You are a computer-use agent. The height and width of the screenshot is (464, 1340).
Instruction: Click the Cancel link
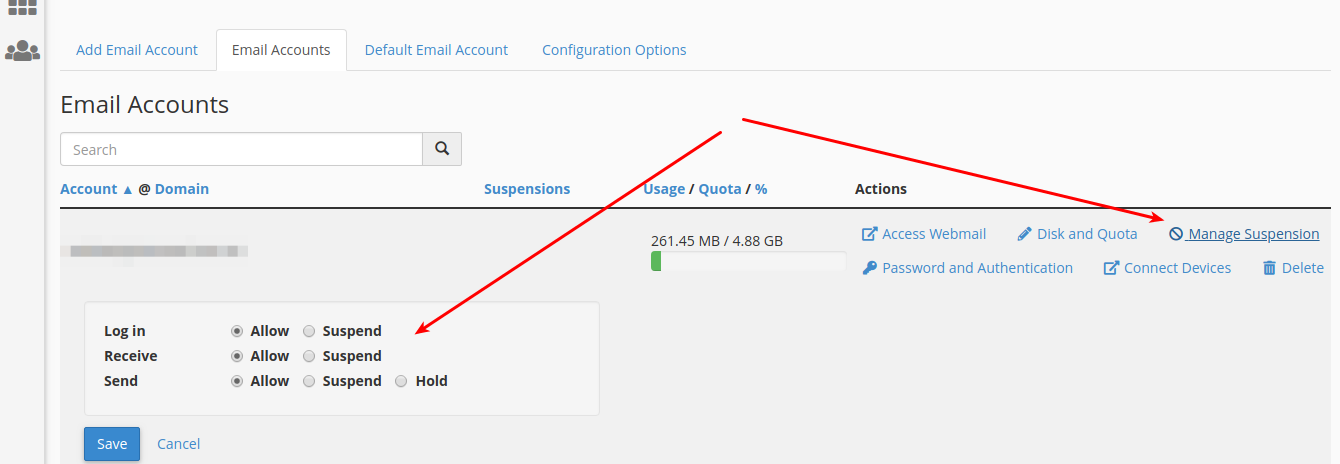[178, 444]
